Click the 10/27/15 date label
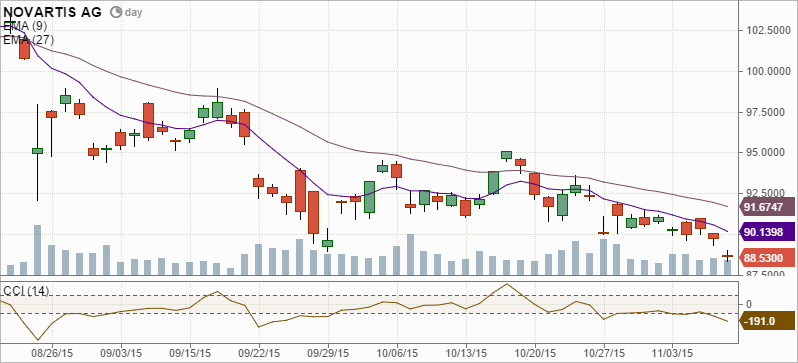The width and height of the screenshot is (798, 363). pyautogui.click(x=604, y=352)
